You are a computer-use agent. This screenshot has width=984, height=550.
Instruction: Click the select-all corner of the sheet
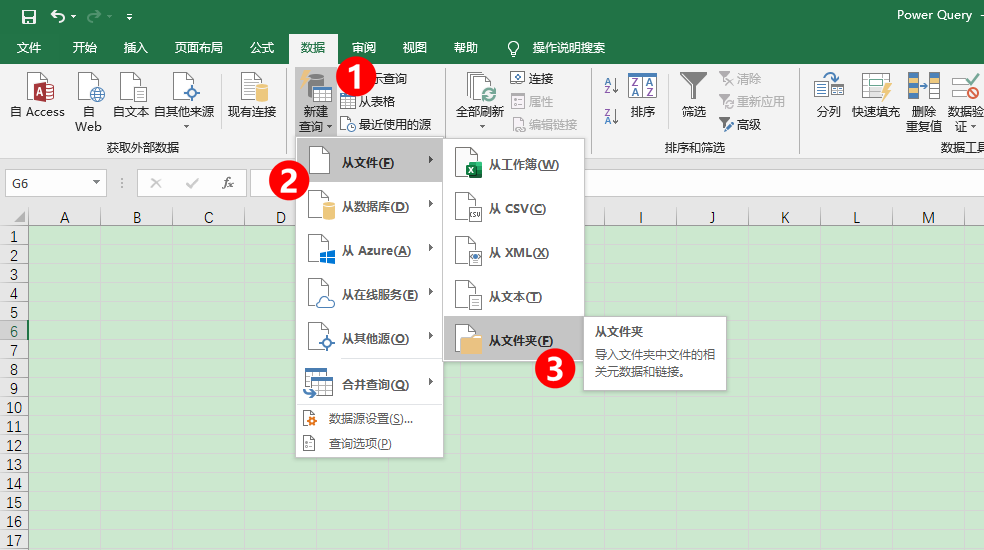click(16, 217)
